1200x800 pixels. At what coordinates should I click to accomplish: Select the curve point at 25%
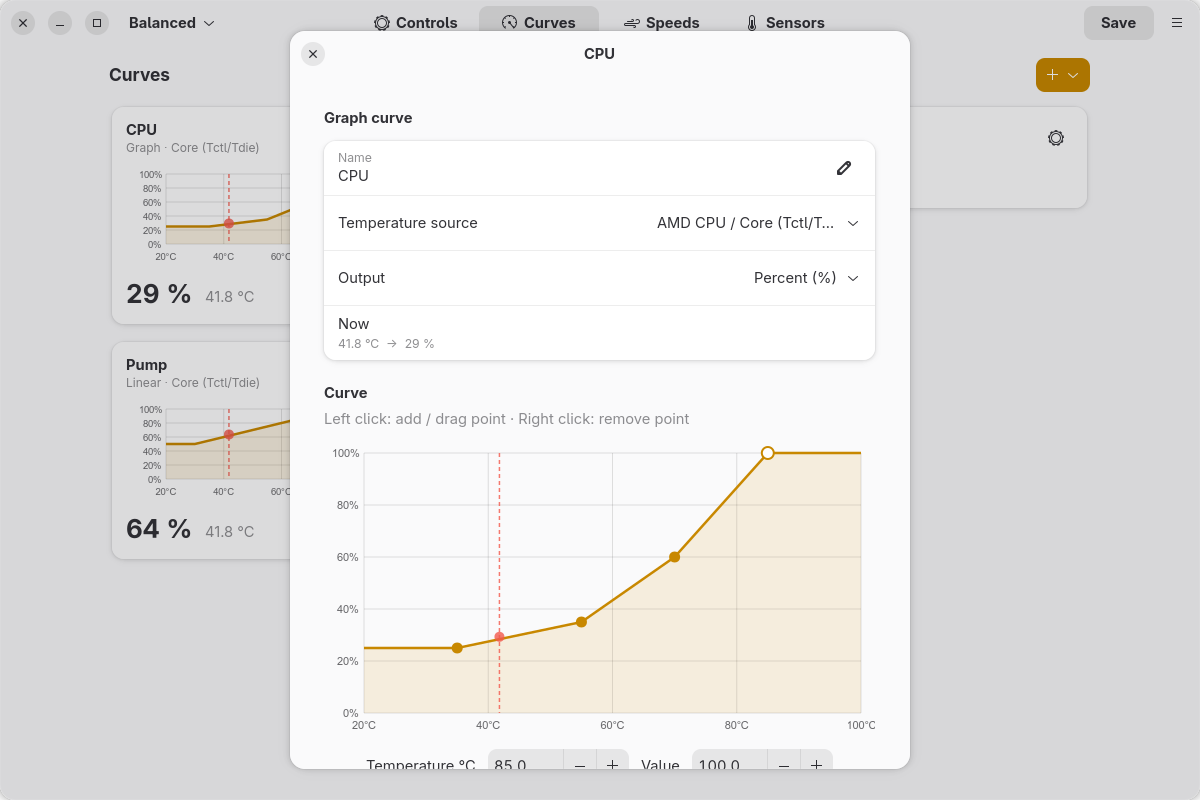[457, 648]
